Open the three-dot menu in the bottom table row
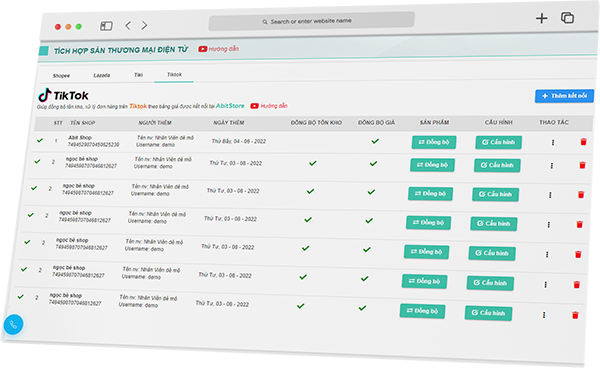This screenshot has width=600, height=368. pyautogui.click(x=544, y=315)
